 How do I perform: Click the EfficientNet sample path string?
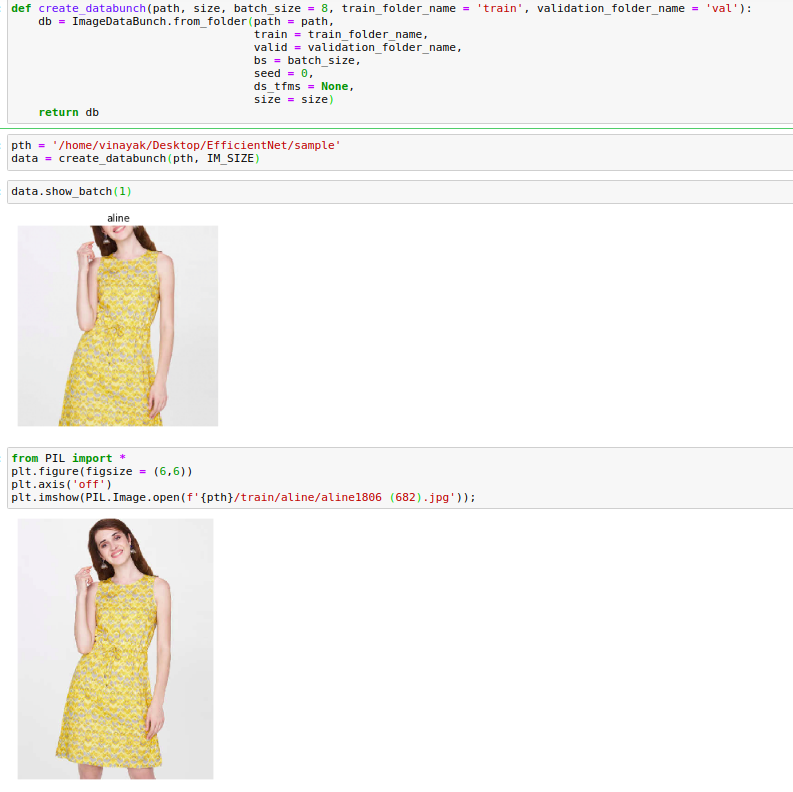click(x=196, y=145)
